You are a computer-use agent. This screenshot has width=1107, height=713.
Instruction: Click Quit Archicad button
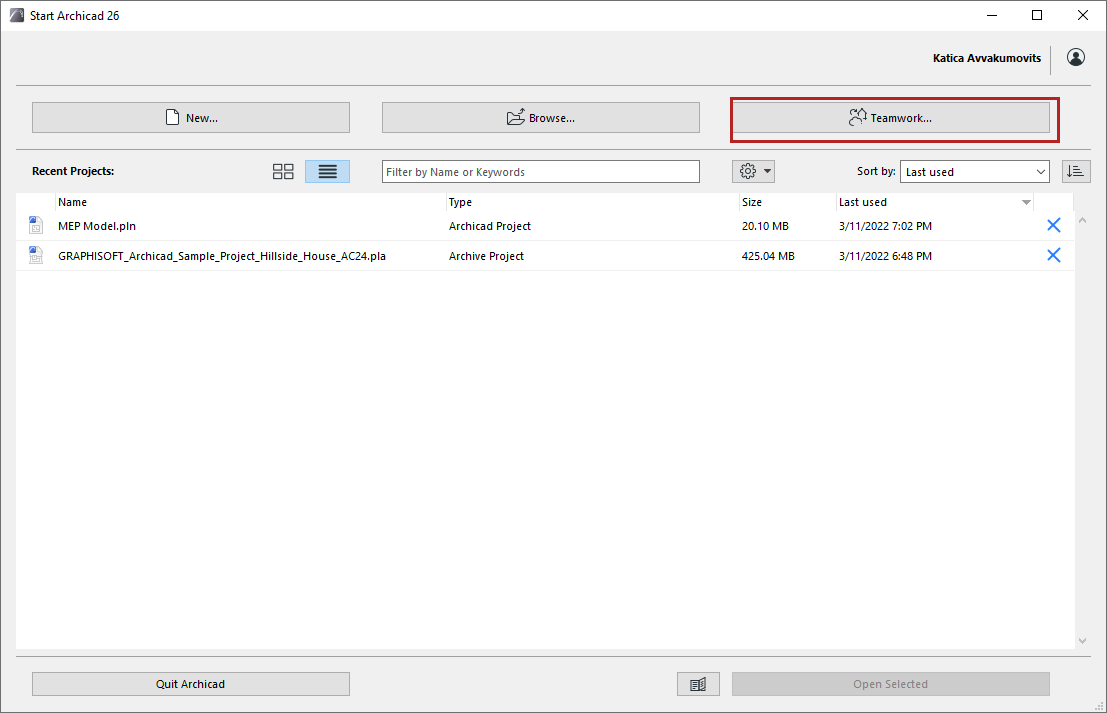click(x=191, y=684)
